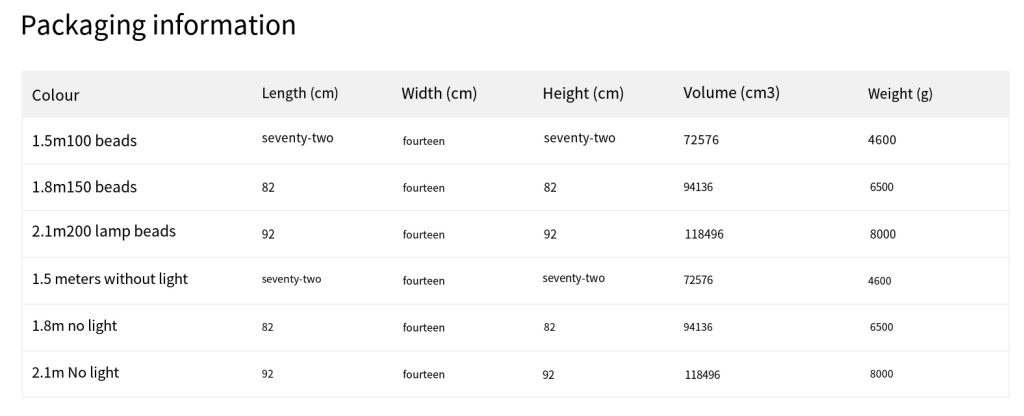Click the 2.1m No light row label
The image size is (1024, 416).
click(x=76, y=372)
